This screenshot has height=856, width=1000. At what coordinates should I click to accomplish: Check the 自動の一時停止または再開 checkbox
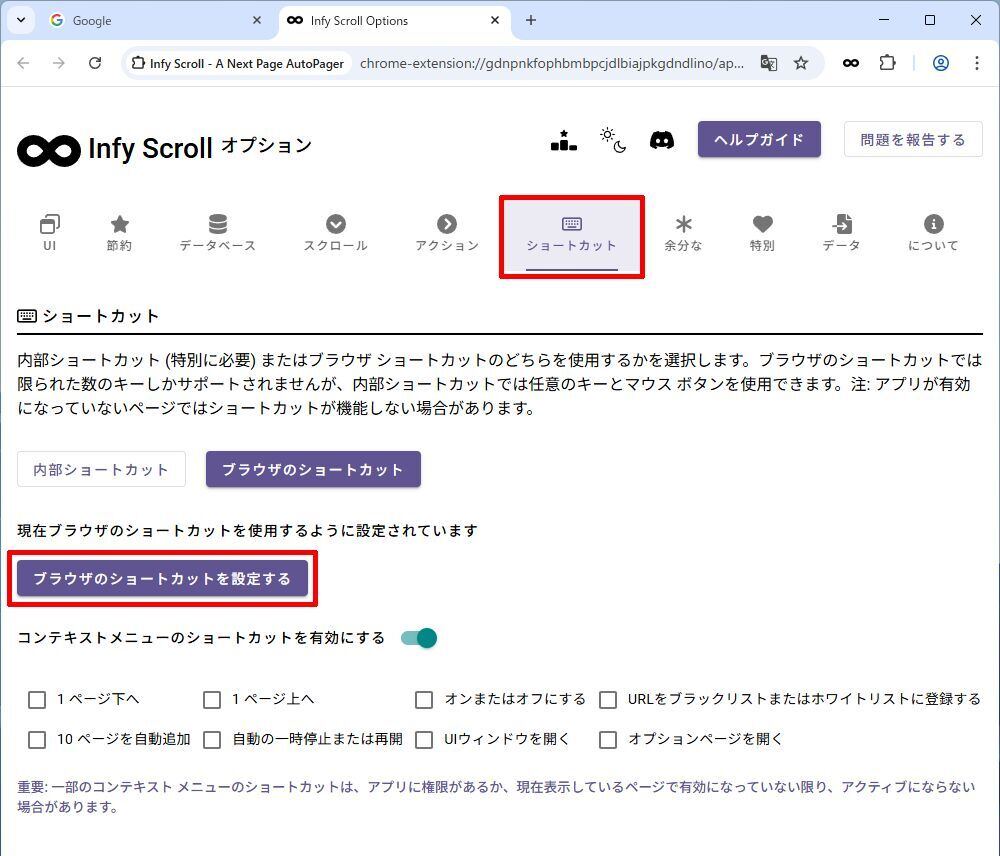coord(212,740)
